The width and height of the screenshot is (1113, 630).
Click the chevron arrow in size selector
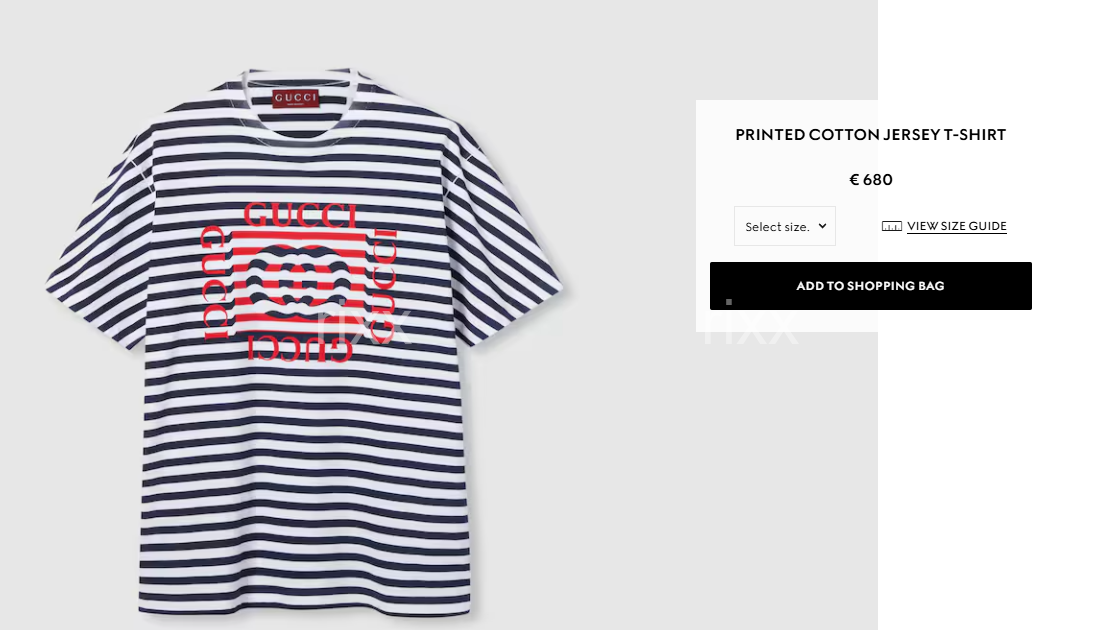822,226
